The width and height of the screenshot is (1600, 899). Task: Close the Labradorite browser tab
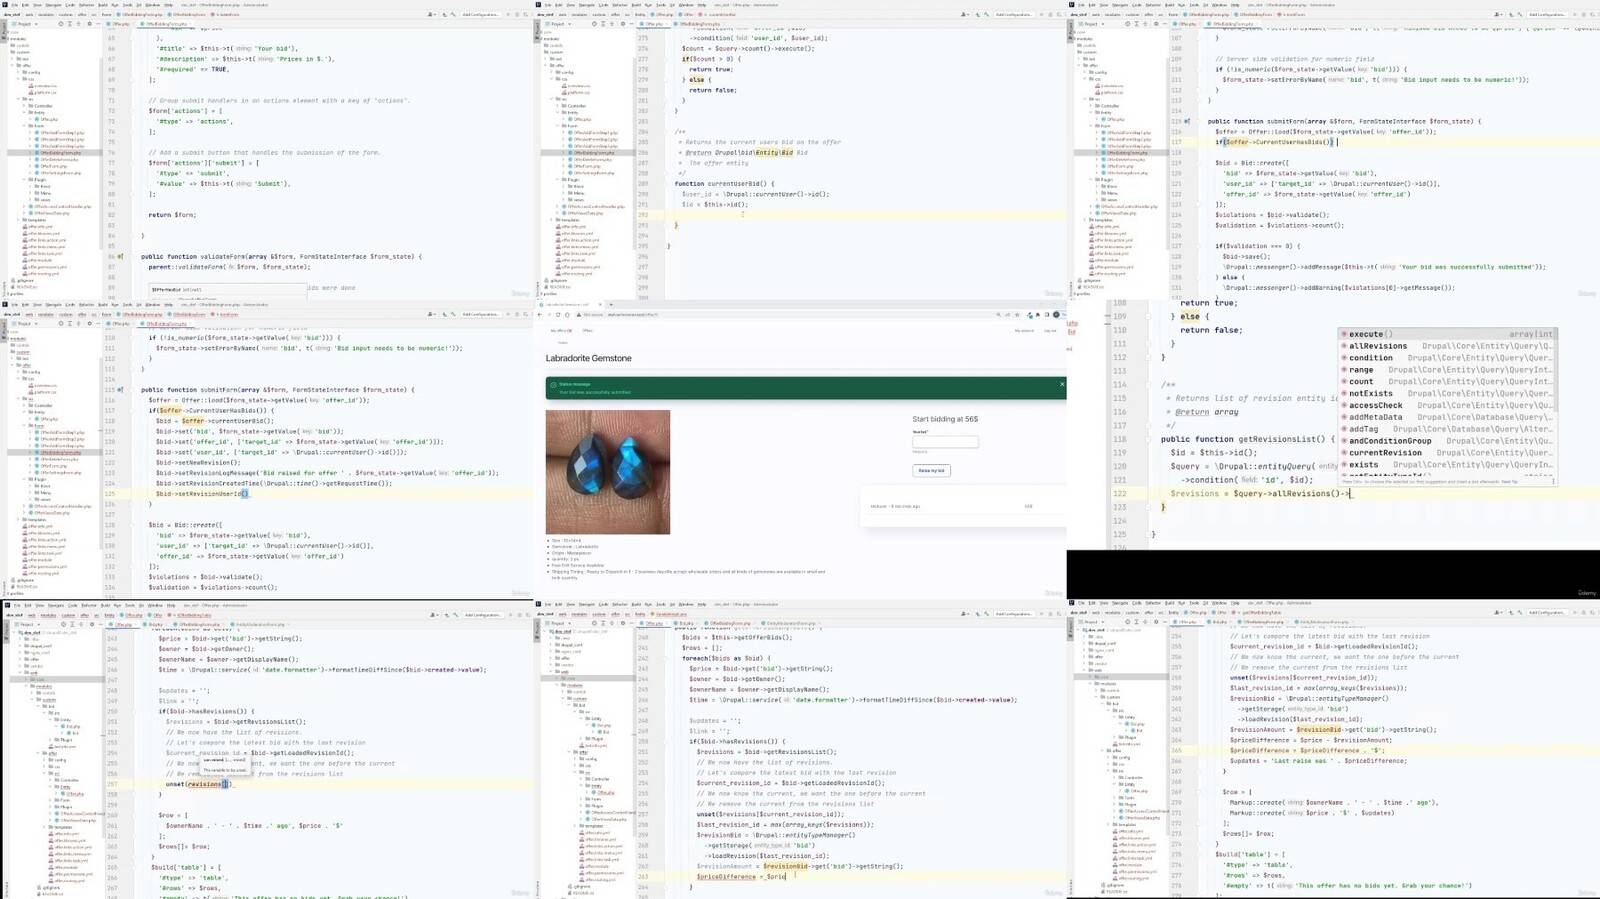(600, 305)
